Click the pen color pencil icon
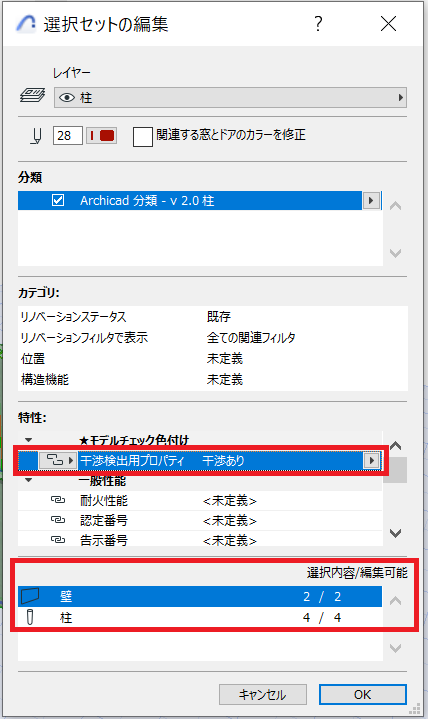This screenshot has height=723, width=428. click(36, 136)
